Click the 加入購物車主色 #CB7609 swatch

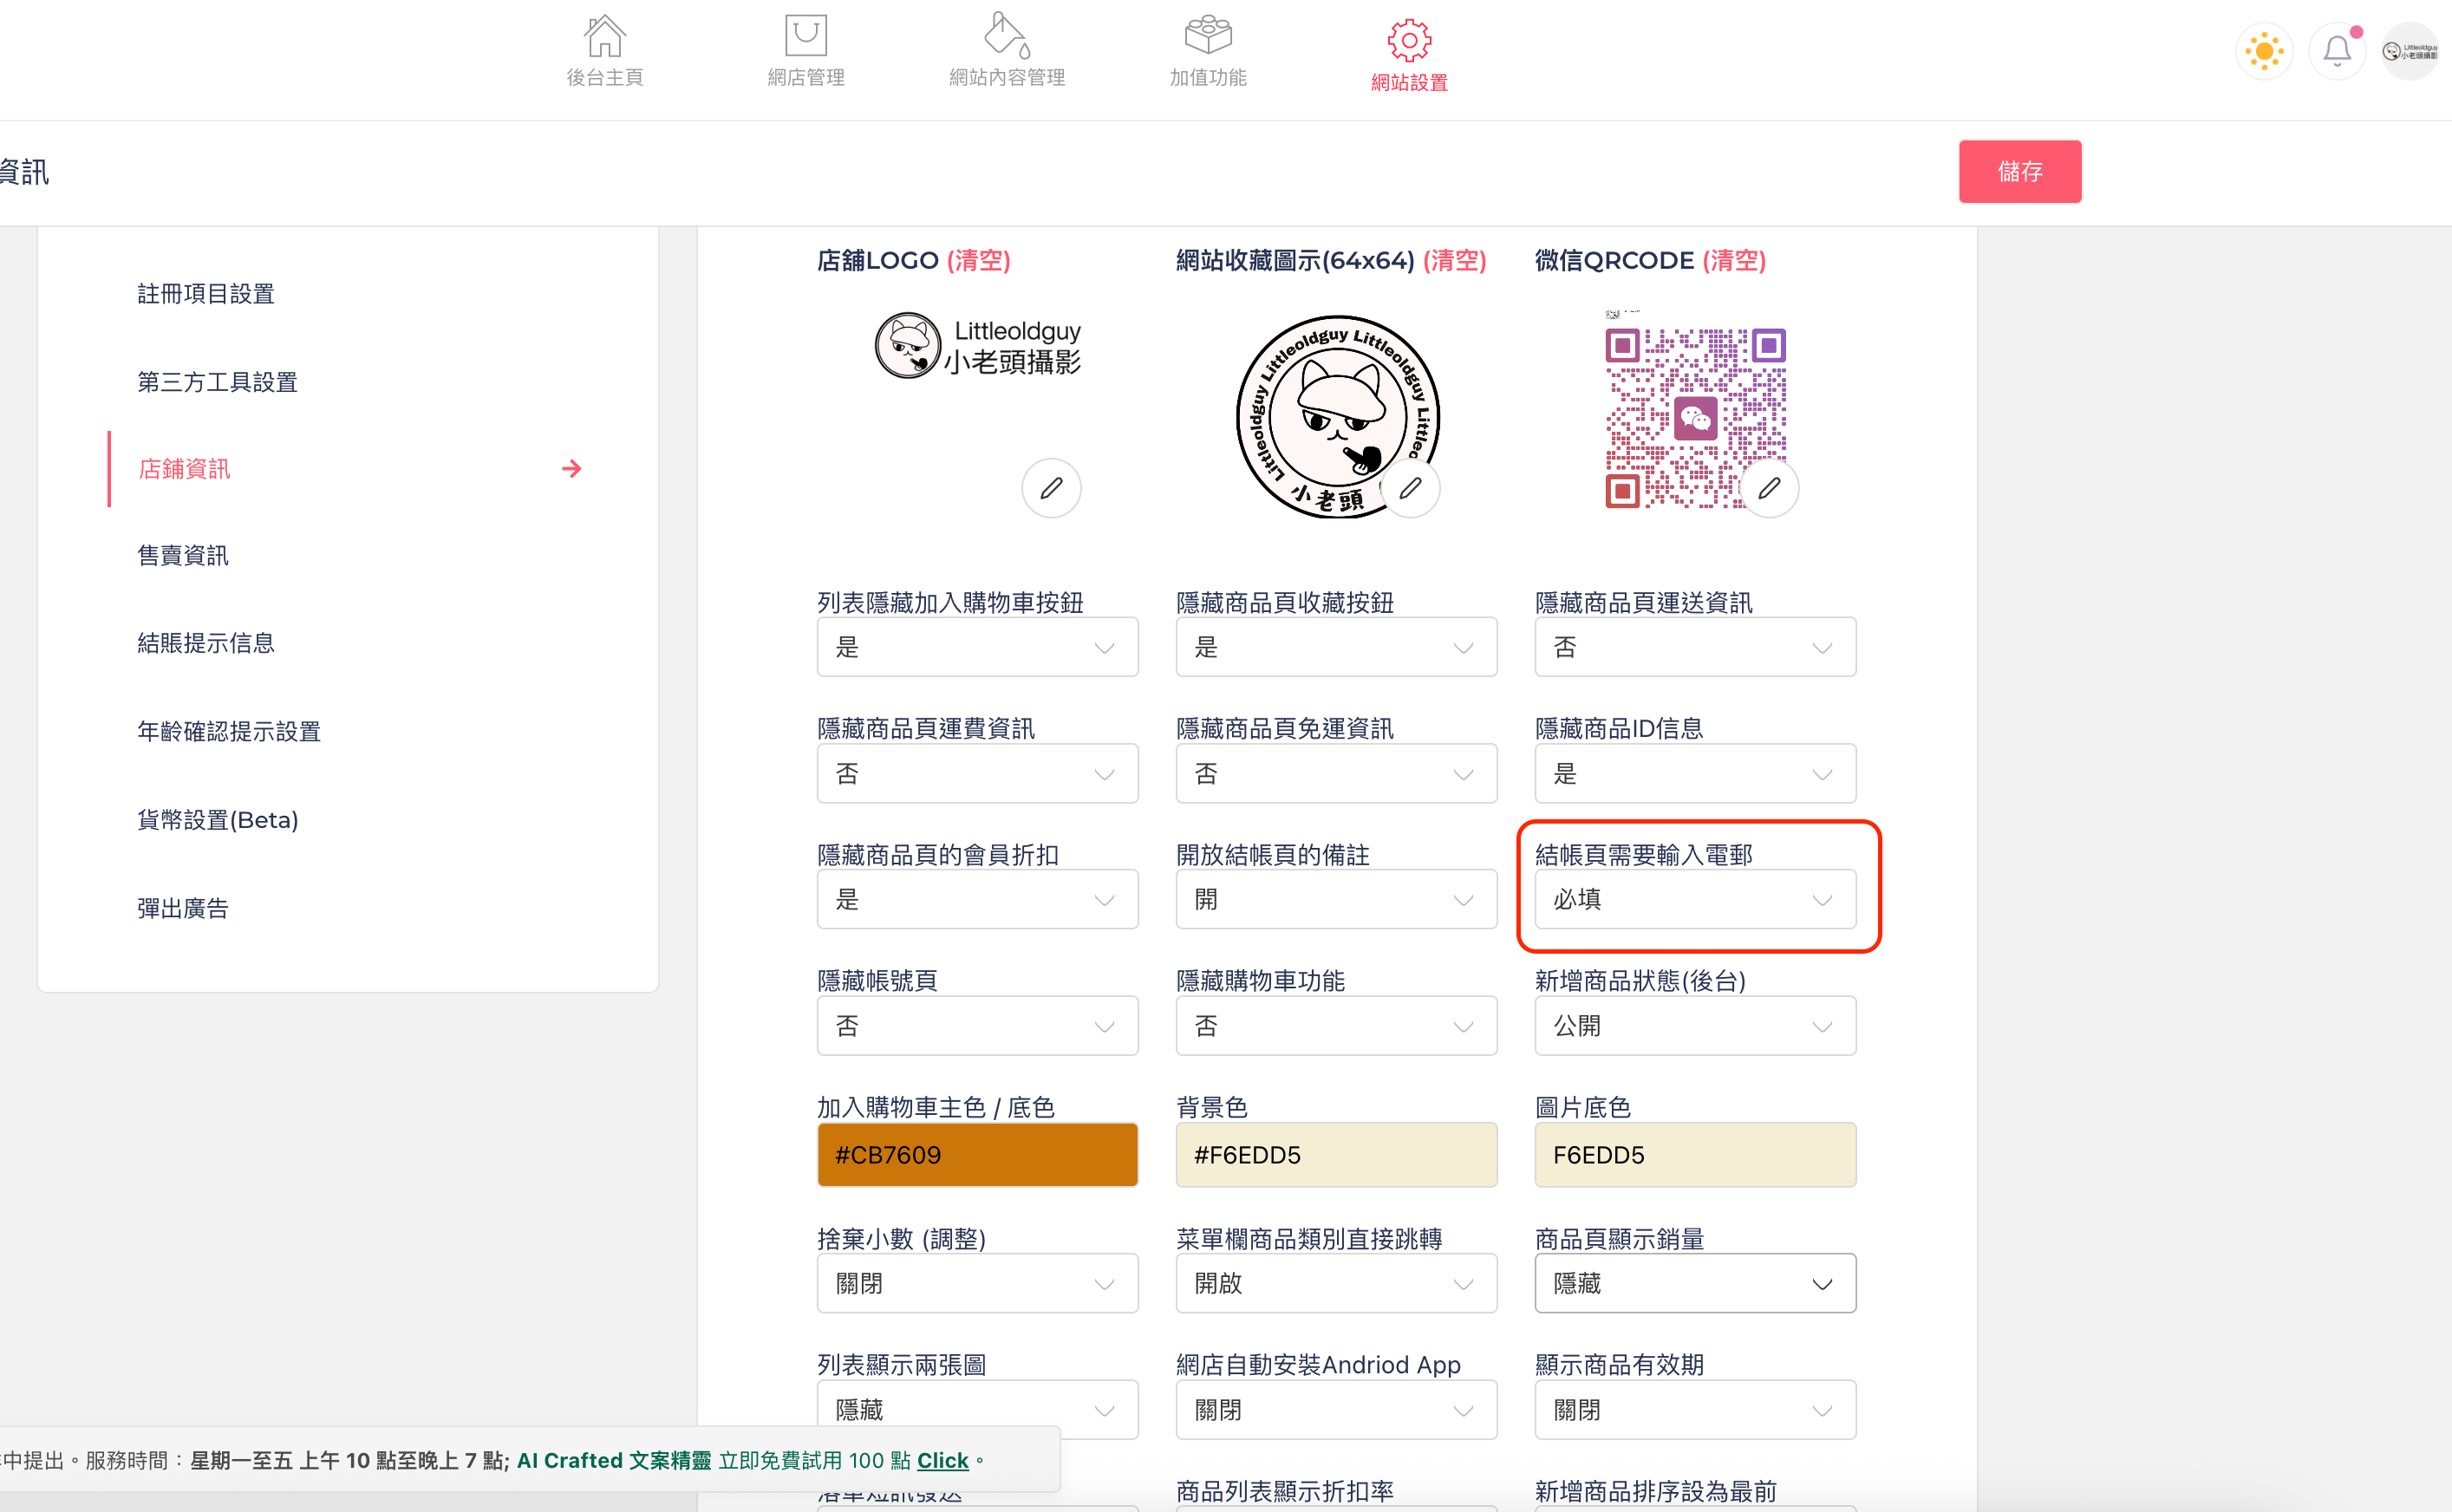(x=976, y=1155)
